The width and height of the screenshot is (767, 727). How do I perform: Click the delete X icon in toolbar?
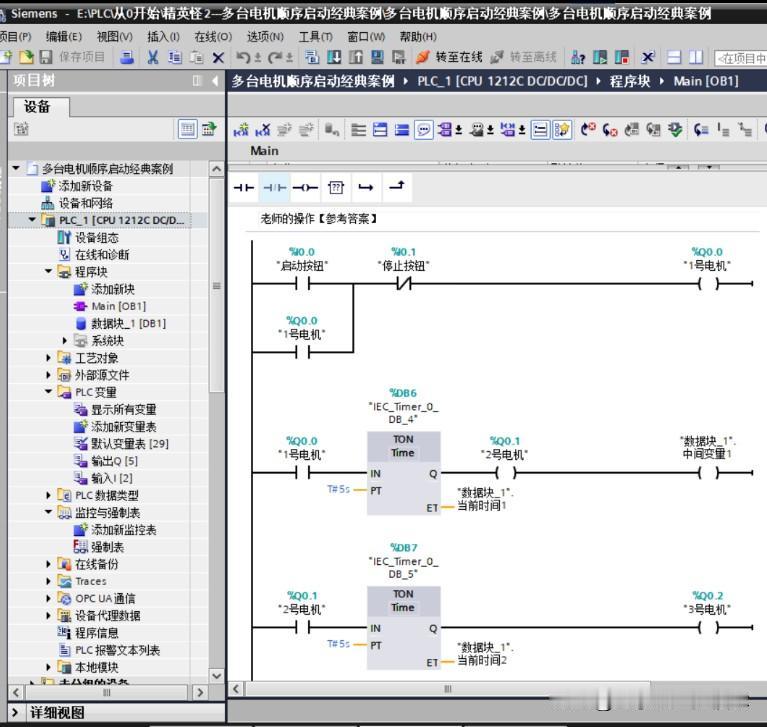(x=218, y=58)
